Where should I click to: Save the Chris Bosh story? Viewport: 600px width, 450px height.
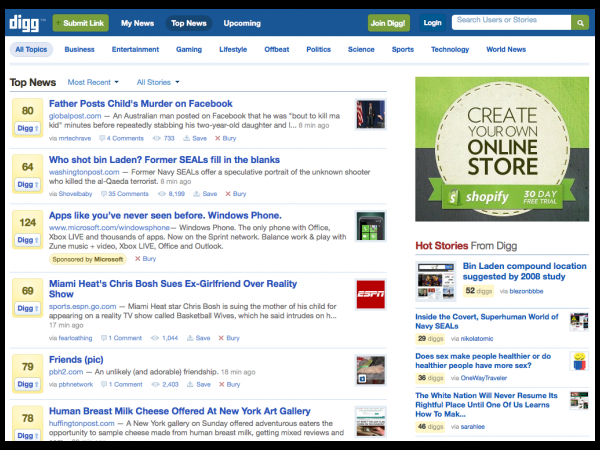[199, 338]
